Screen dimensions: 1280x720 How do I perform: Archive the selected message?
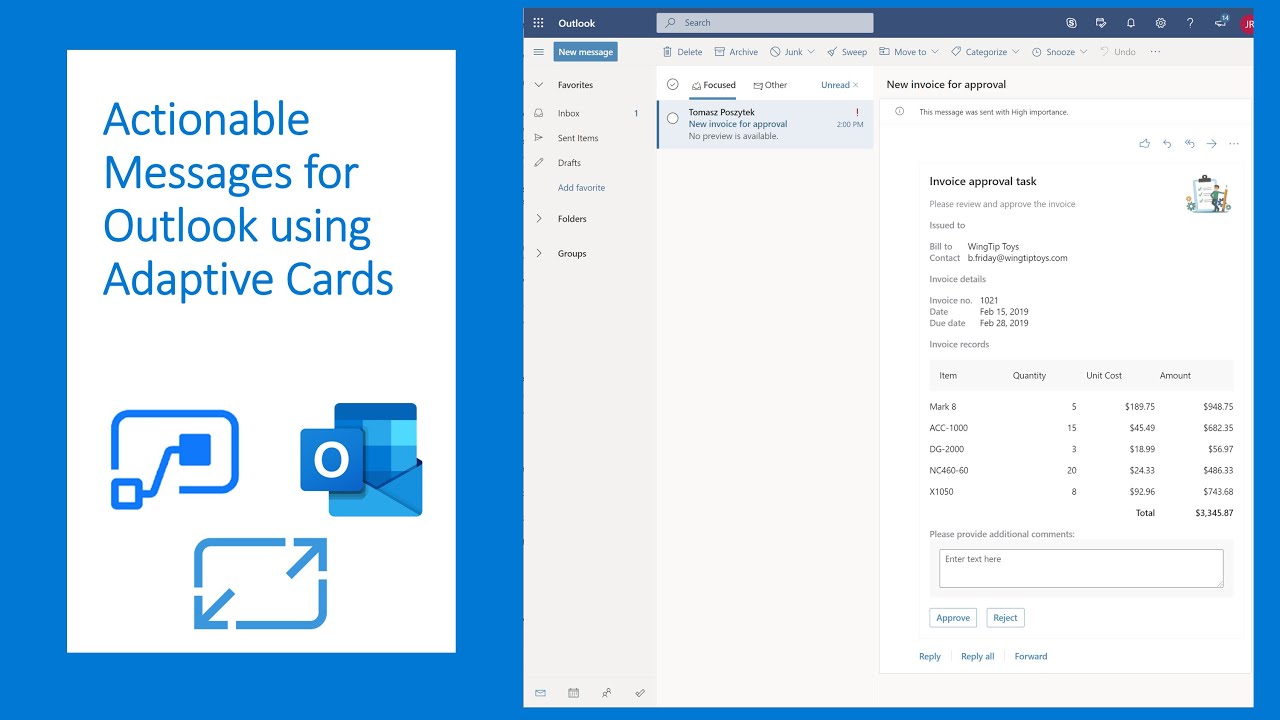[736, 52]
